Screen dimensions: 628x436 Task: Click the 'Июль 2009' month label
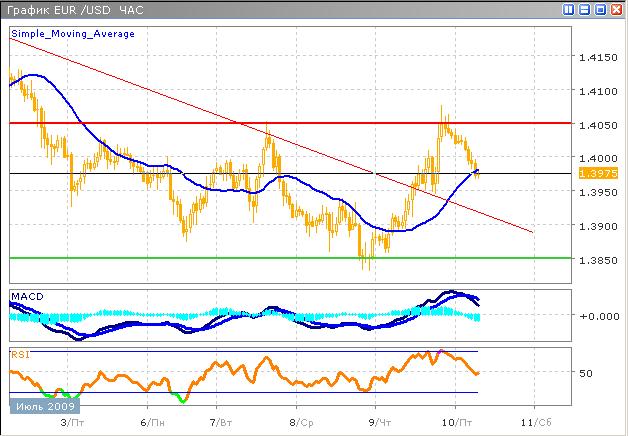tap(45, 407)
